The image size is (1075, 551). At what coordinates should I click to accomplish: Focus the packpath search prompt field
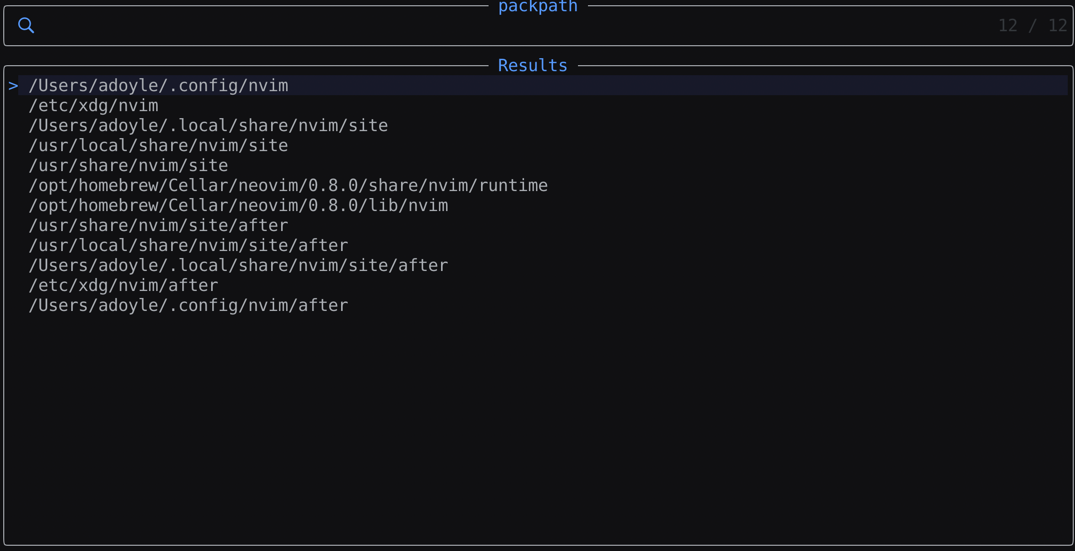[500, 26]
